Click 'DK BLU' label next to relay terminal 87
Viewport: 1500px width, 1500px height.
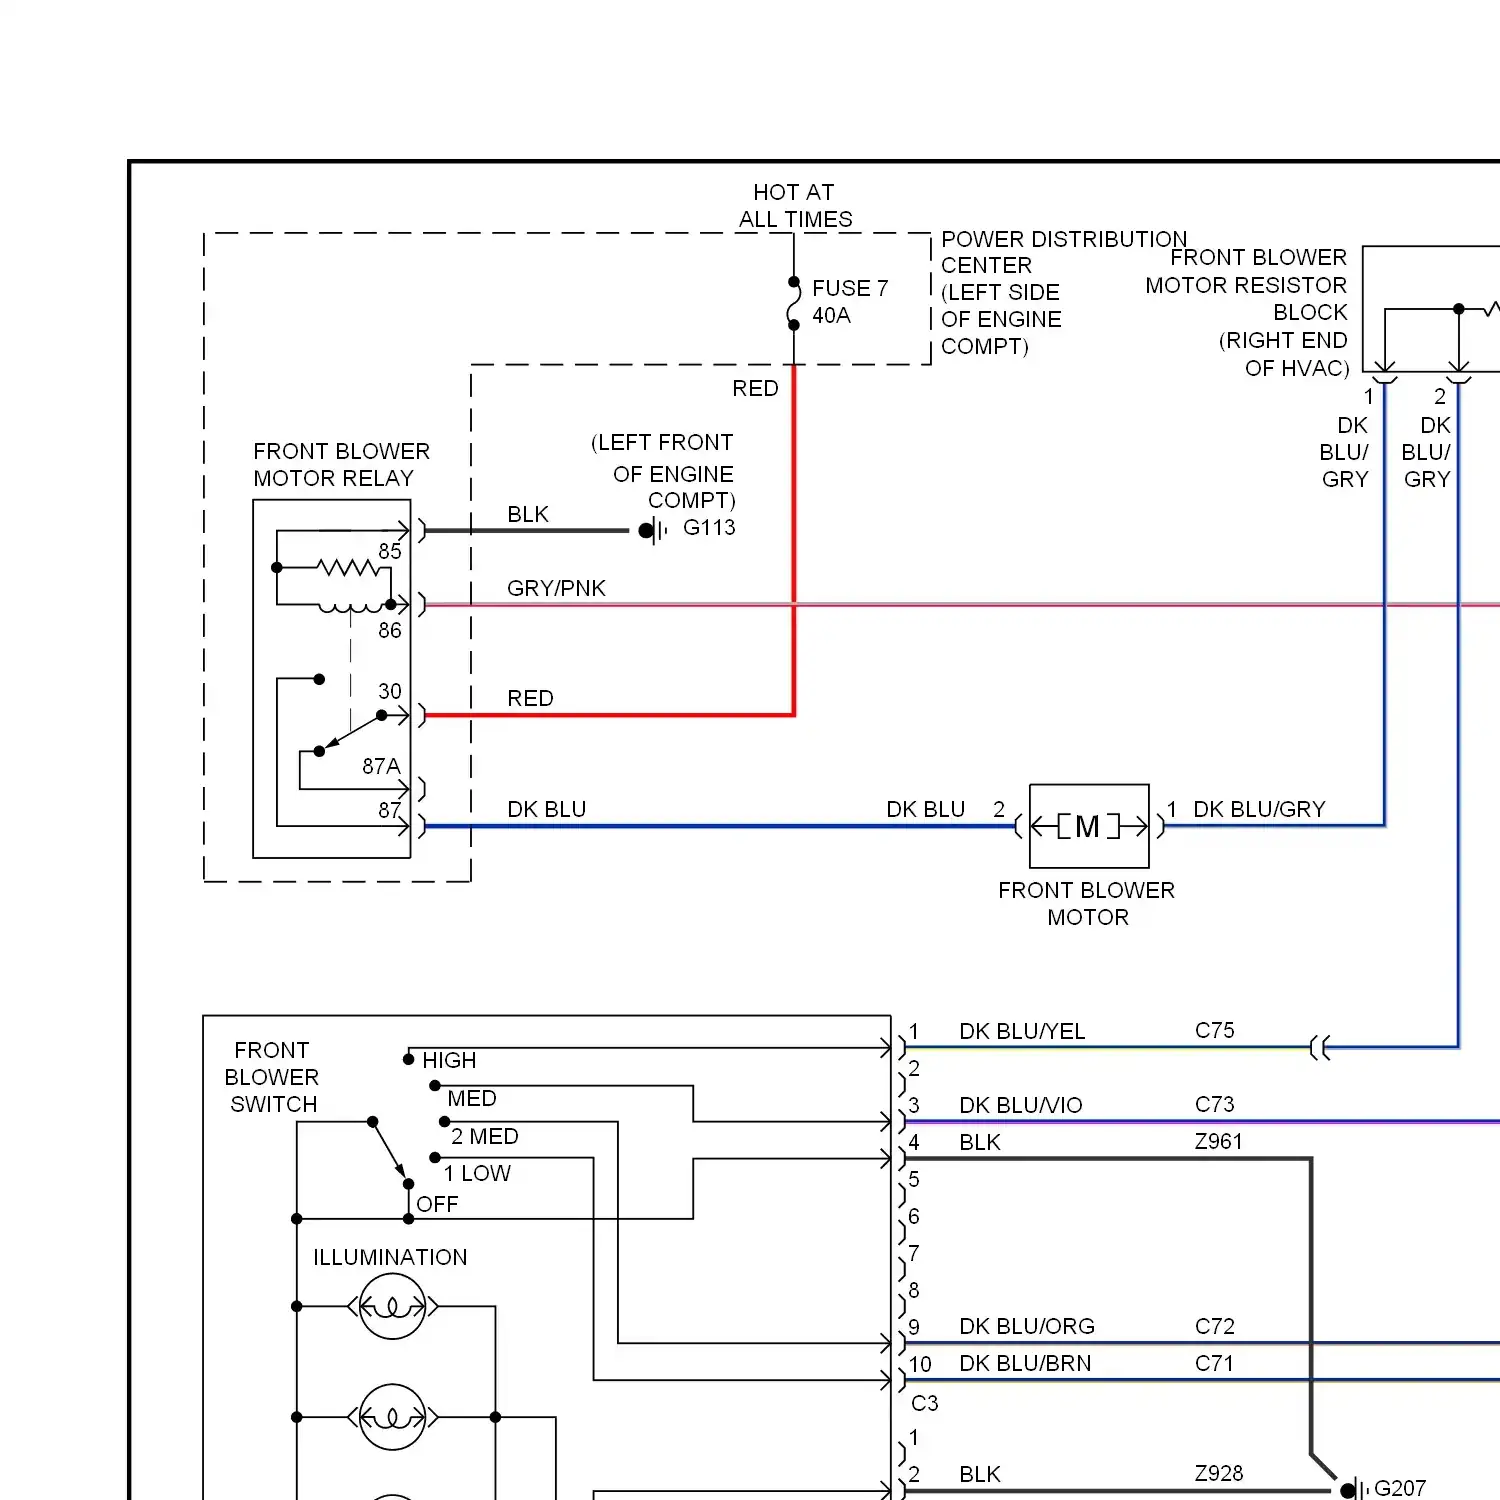tap(546, 809)
